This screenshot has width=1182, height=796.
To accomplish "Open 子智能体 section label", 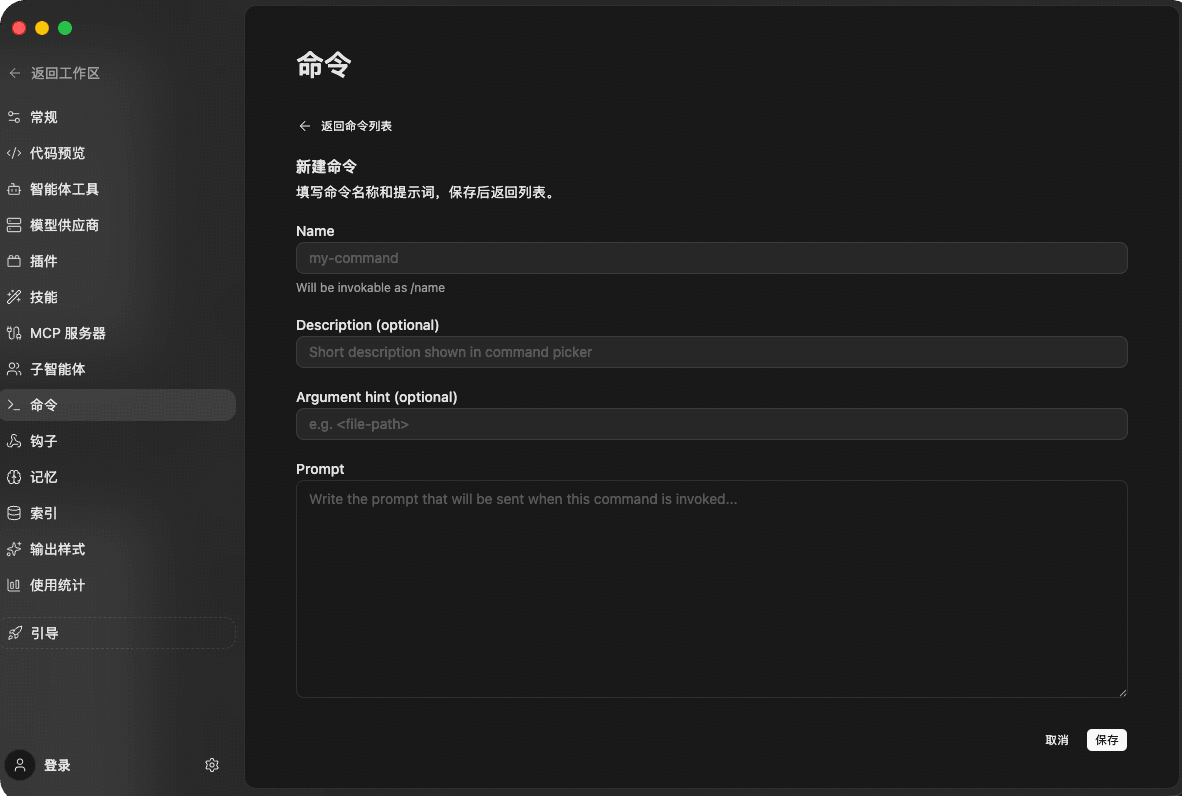I will pyautogui.click(x=58, y=369).
